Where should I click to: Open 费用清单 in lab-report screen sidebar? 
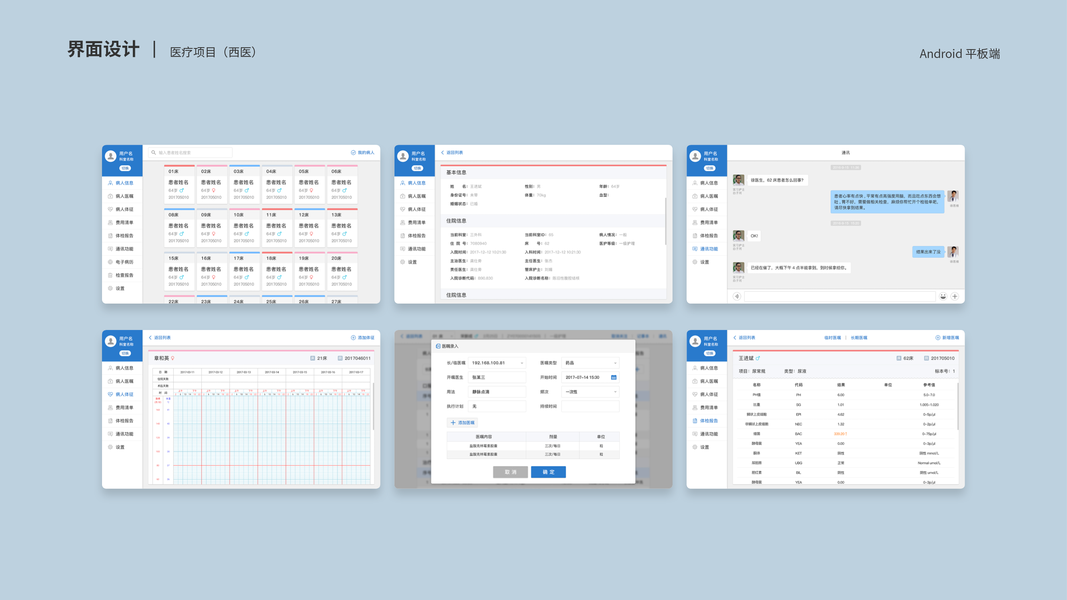pos(706,407)
